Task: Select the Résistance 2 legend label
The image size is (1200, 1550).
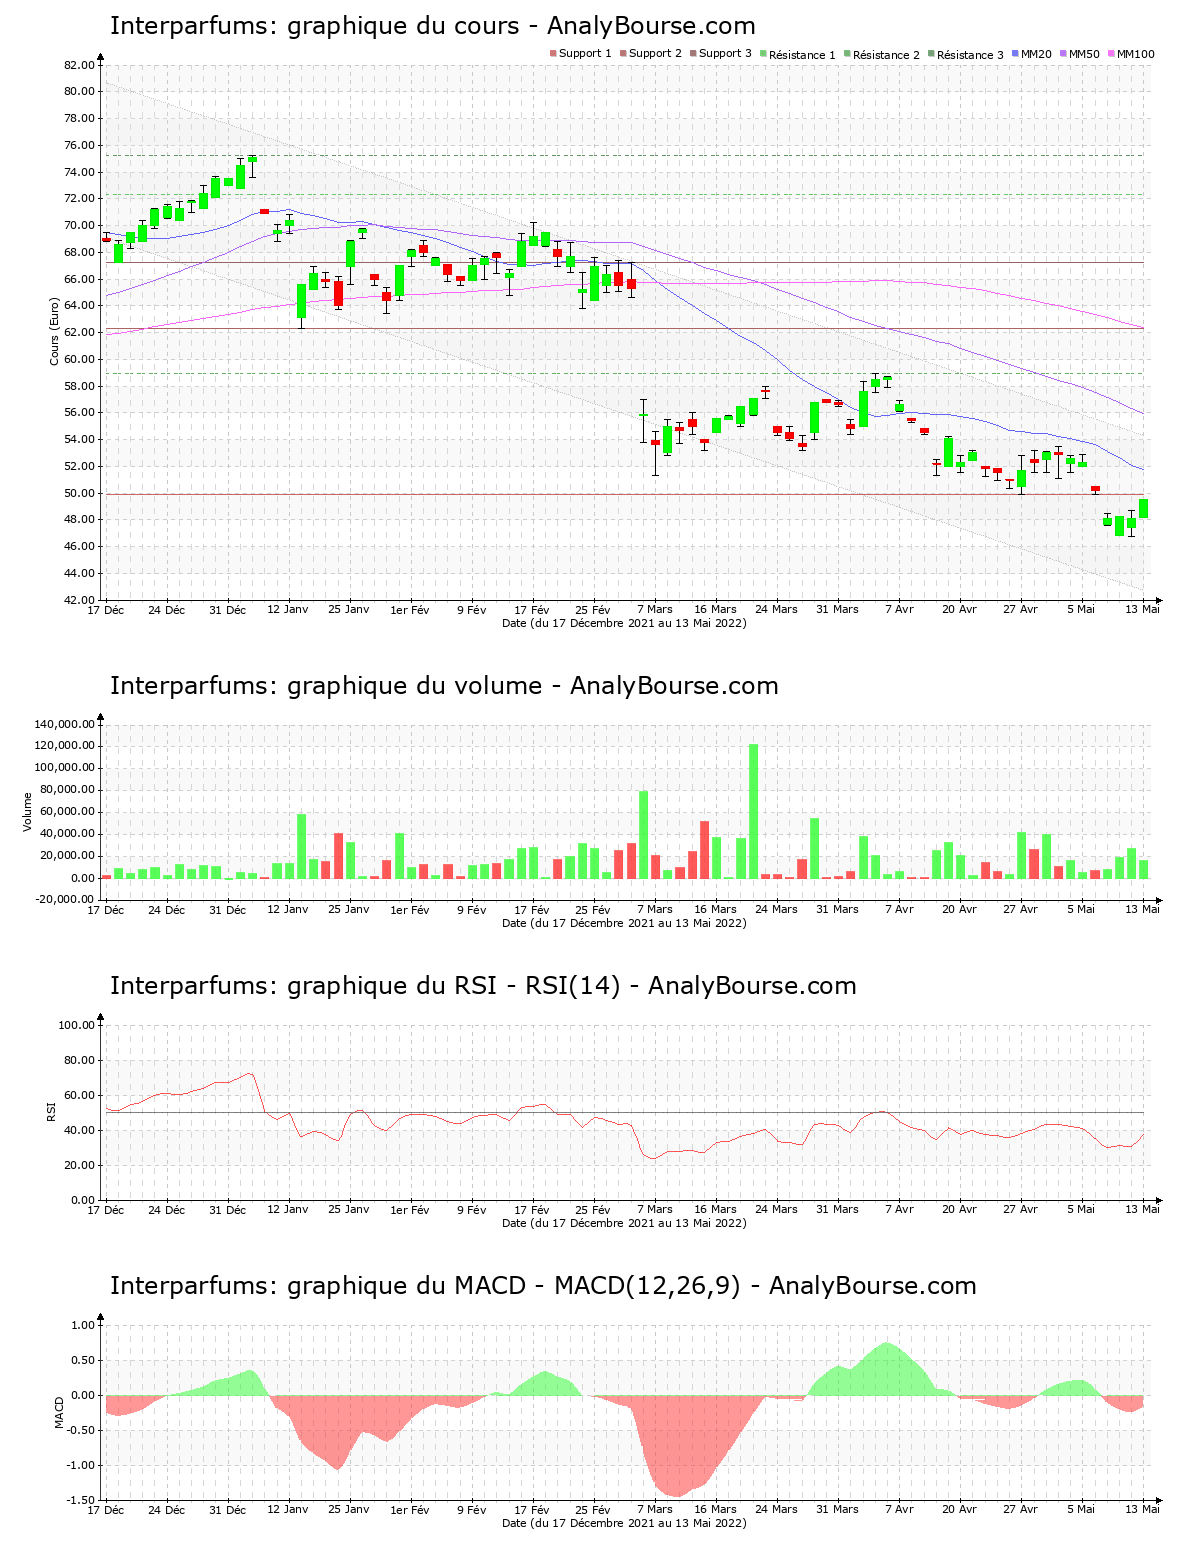Action: click(x=886, y=54)
